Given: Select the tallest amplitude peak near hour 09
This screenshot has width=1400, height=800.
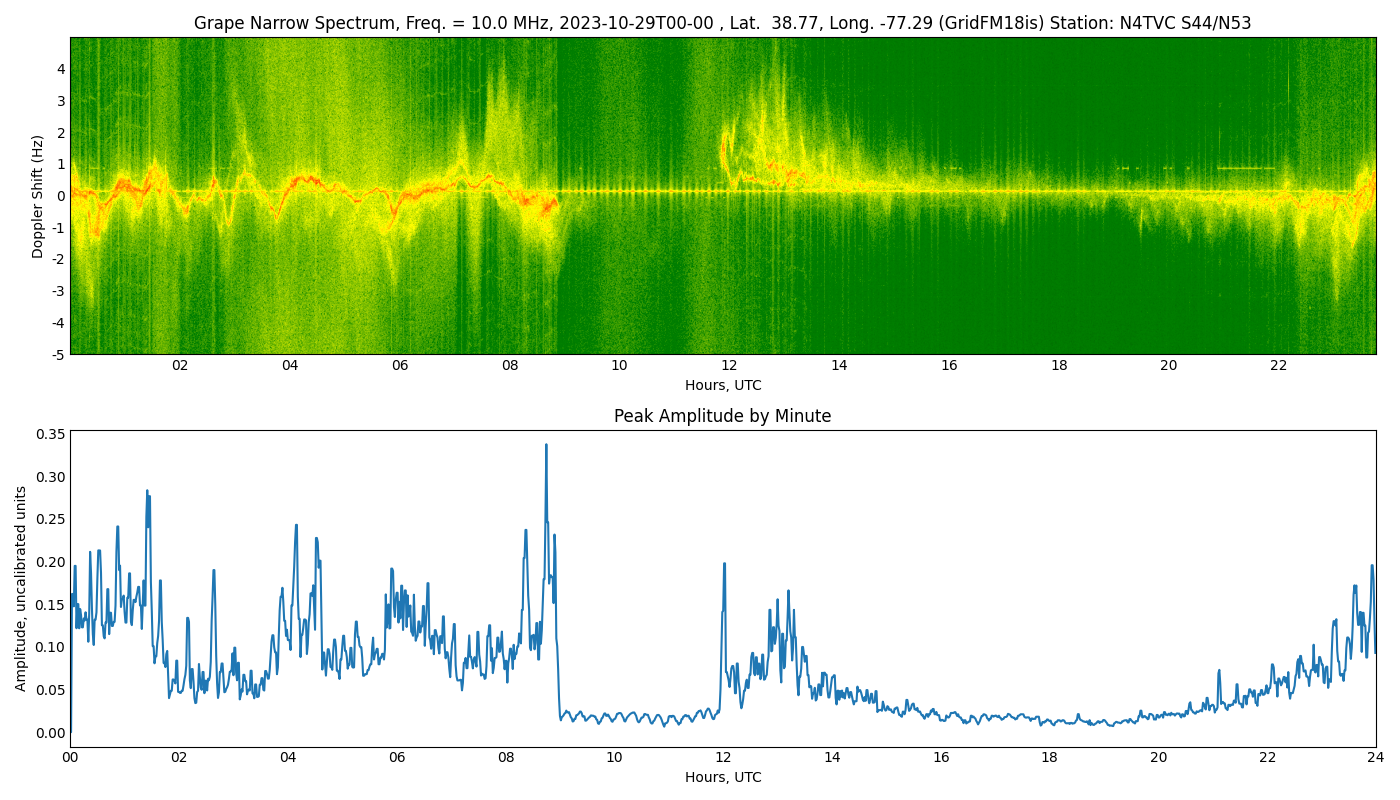Looking at the screenshot, I should (x=546, y=446).
